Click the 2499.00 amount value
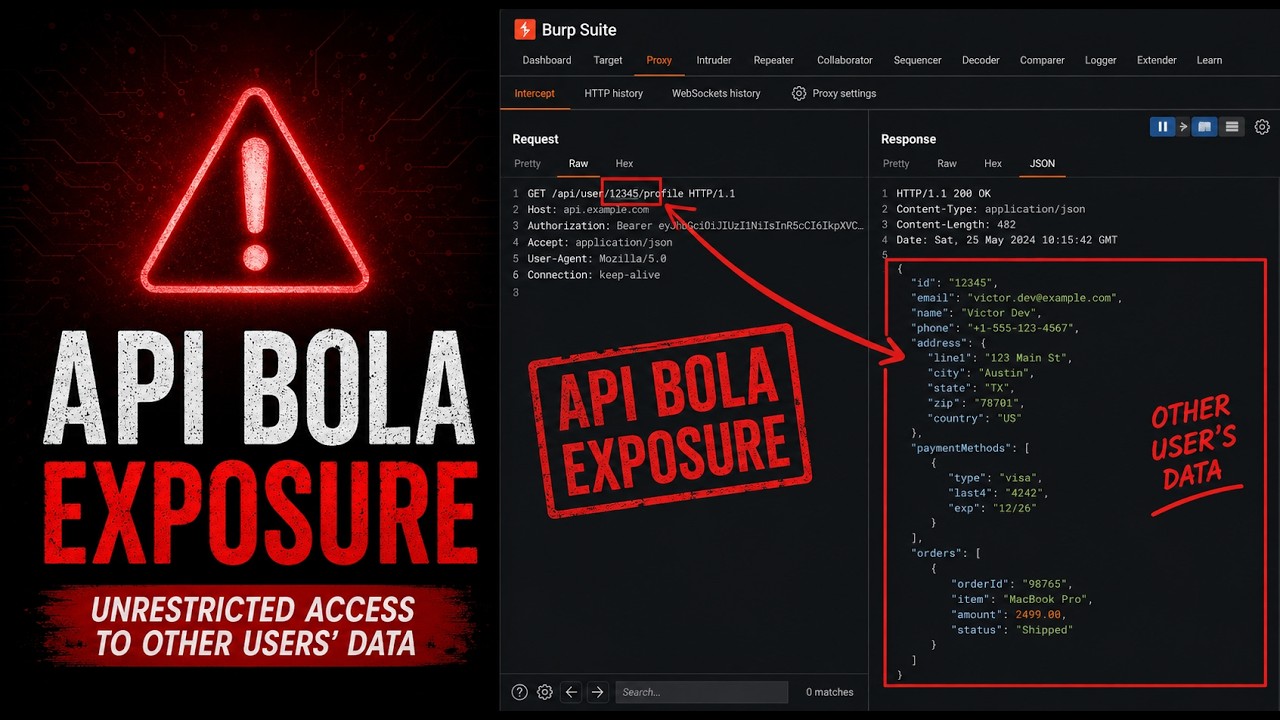Viewport: 1280px width, 720px height. (x=1038, y=614)
